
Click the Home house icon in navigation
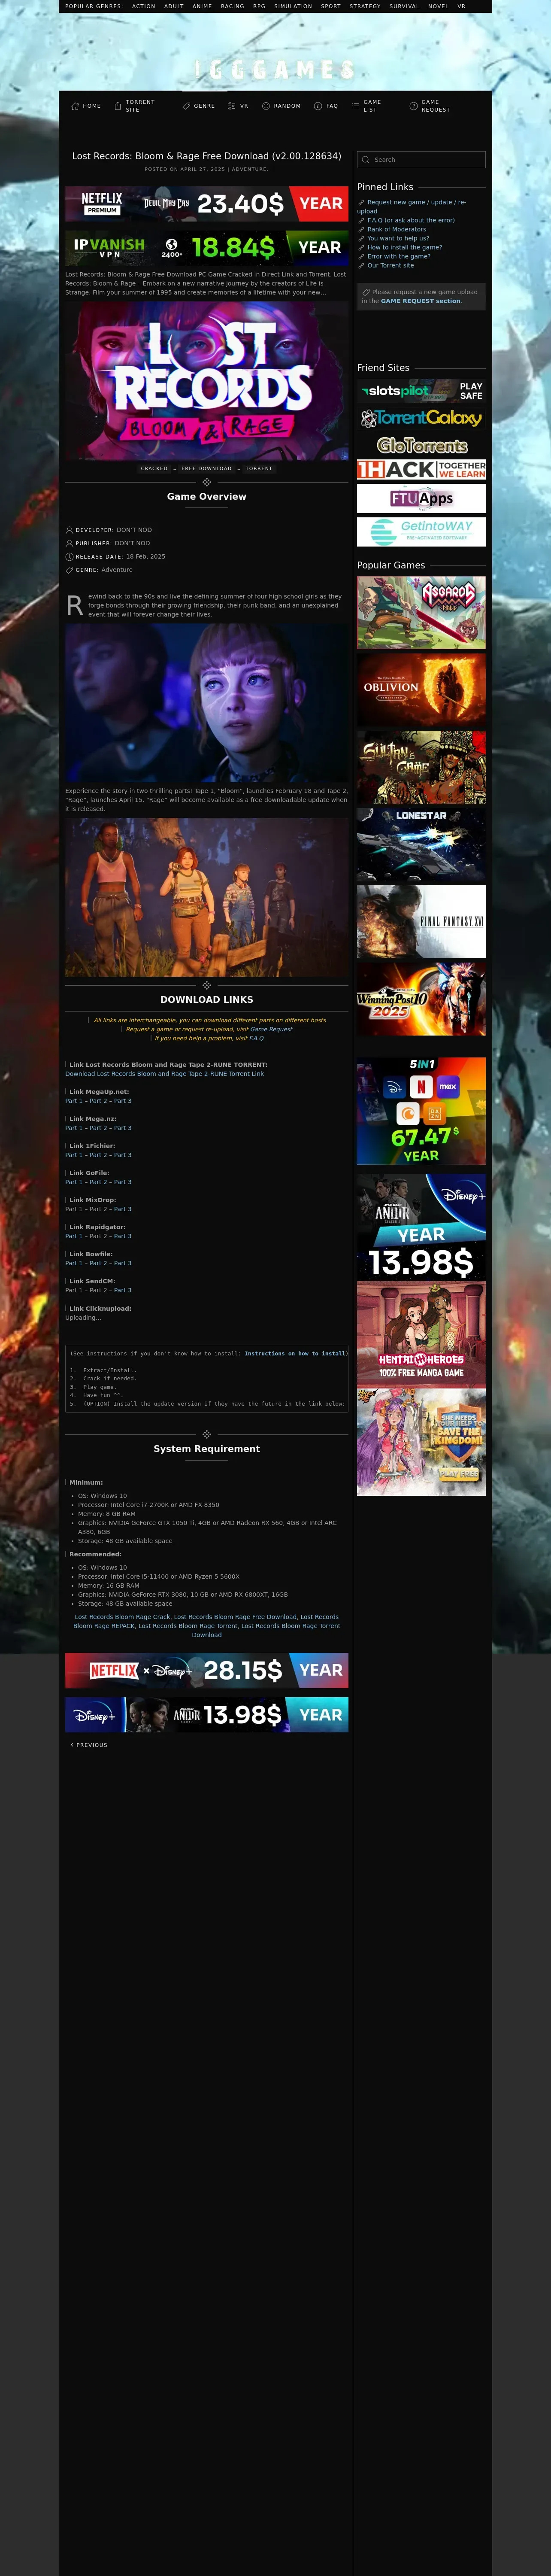pyautogui.click(x=75, y=106)
